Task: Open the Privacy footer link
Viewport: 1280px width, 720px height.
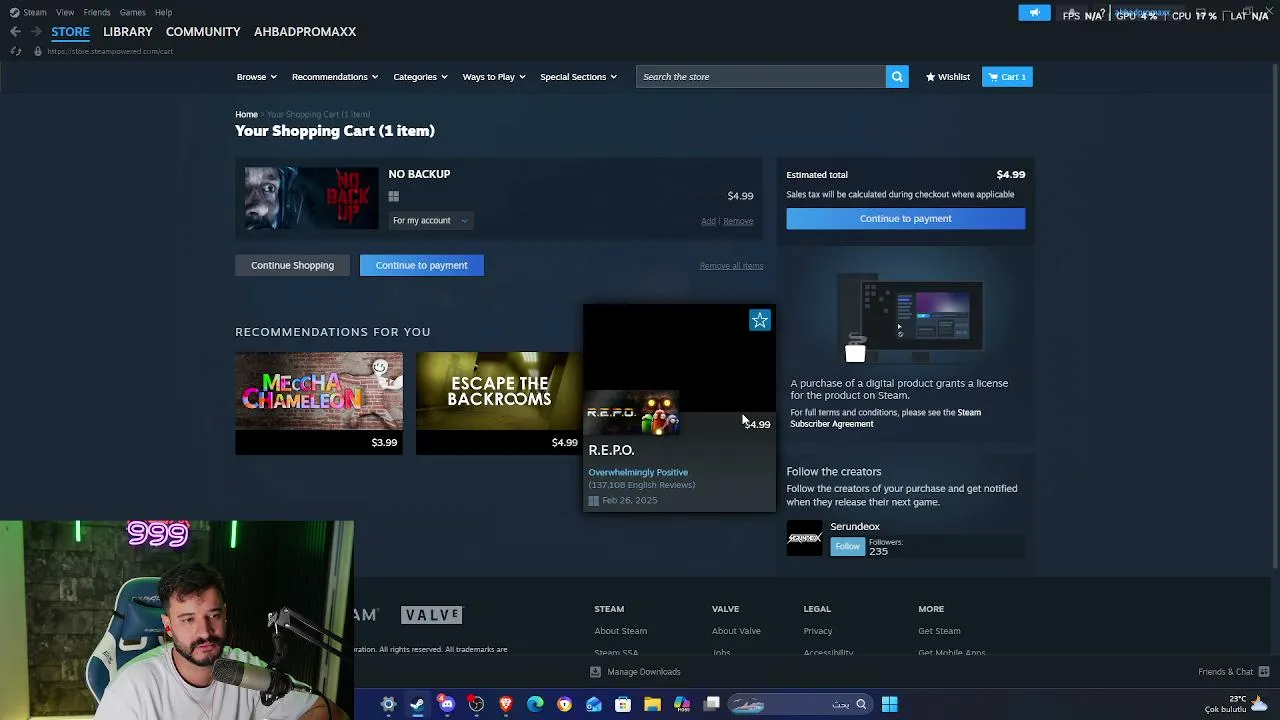Action: click(x=817, y=631)
